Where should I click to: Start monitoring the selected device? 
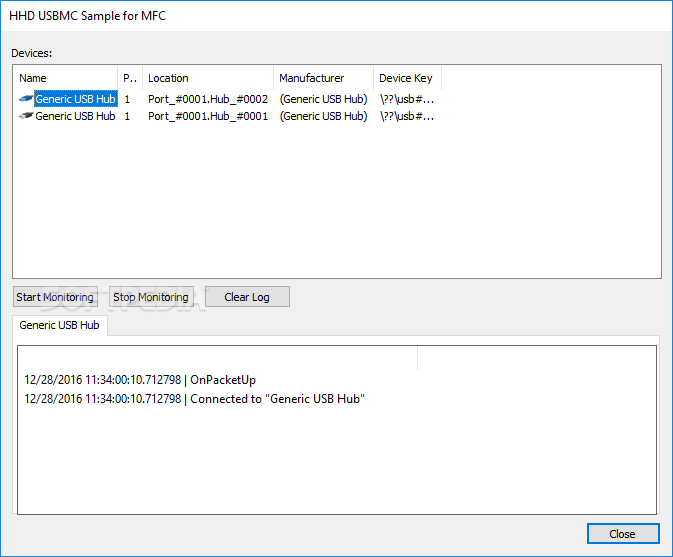[x=55, y=297]
